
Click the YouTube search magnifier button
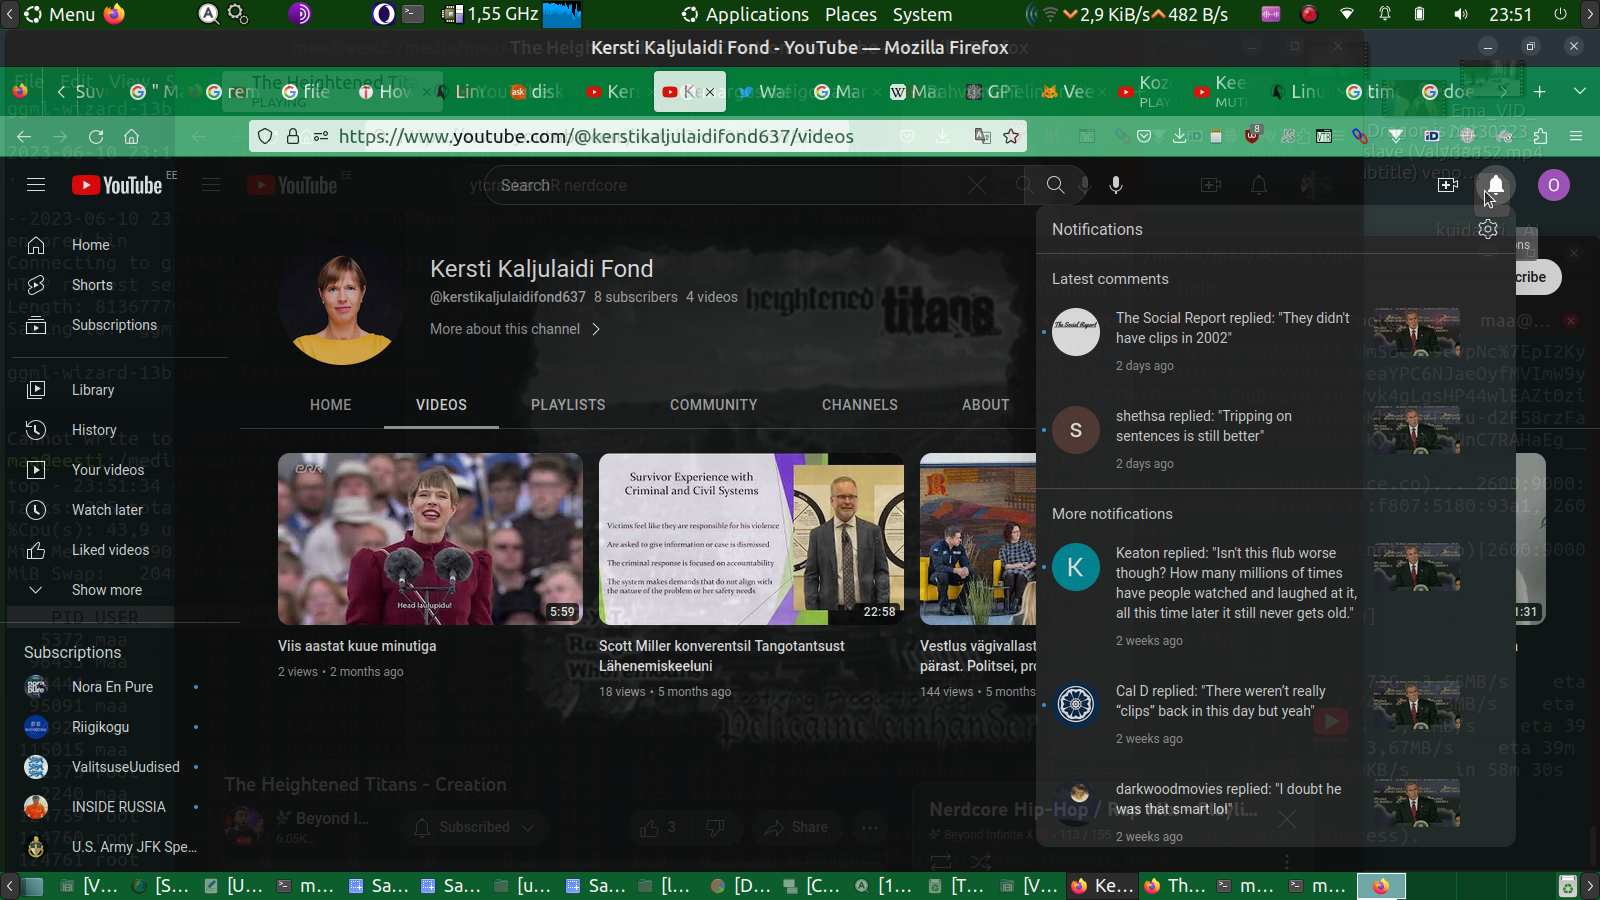(1055, 185)
